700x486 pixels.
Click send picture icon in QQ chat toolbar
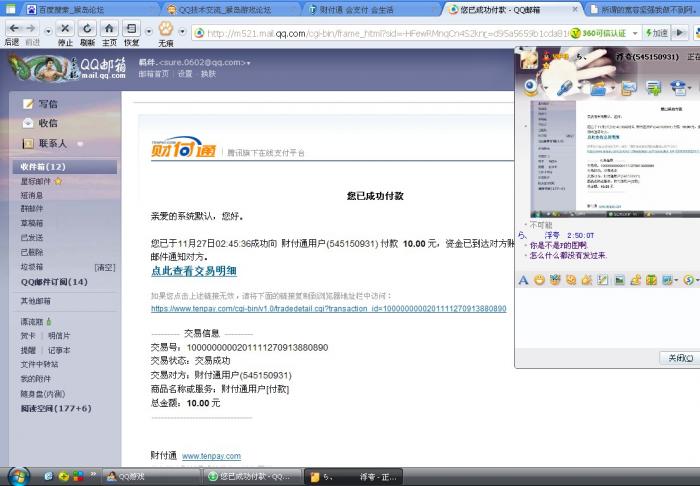tap(619, 280)
